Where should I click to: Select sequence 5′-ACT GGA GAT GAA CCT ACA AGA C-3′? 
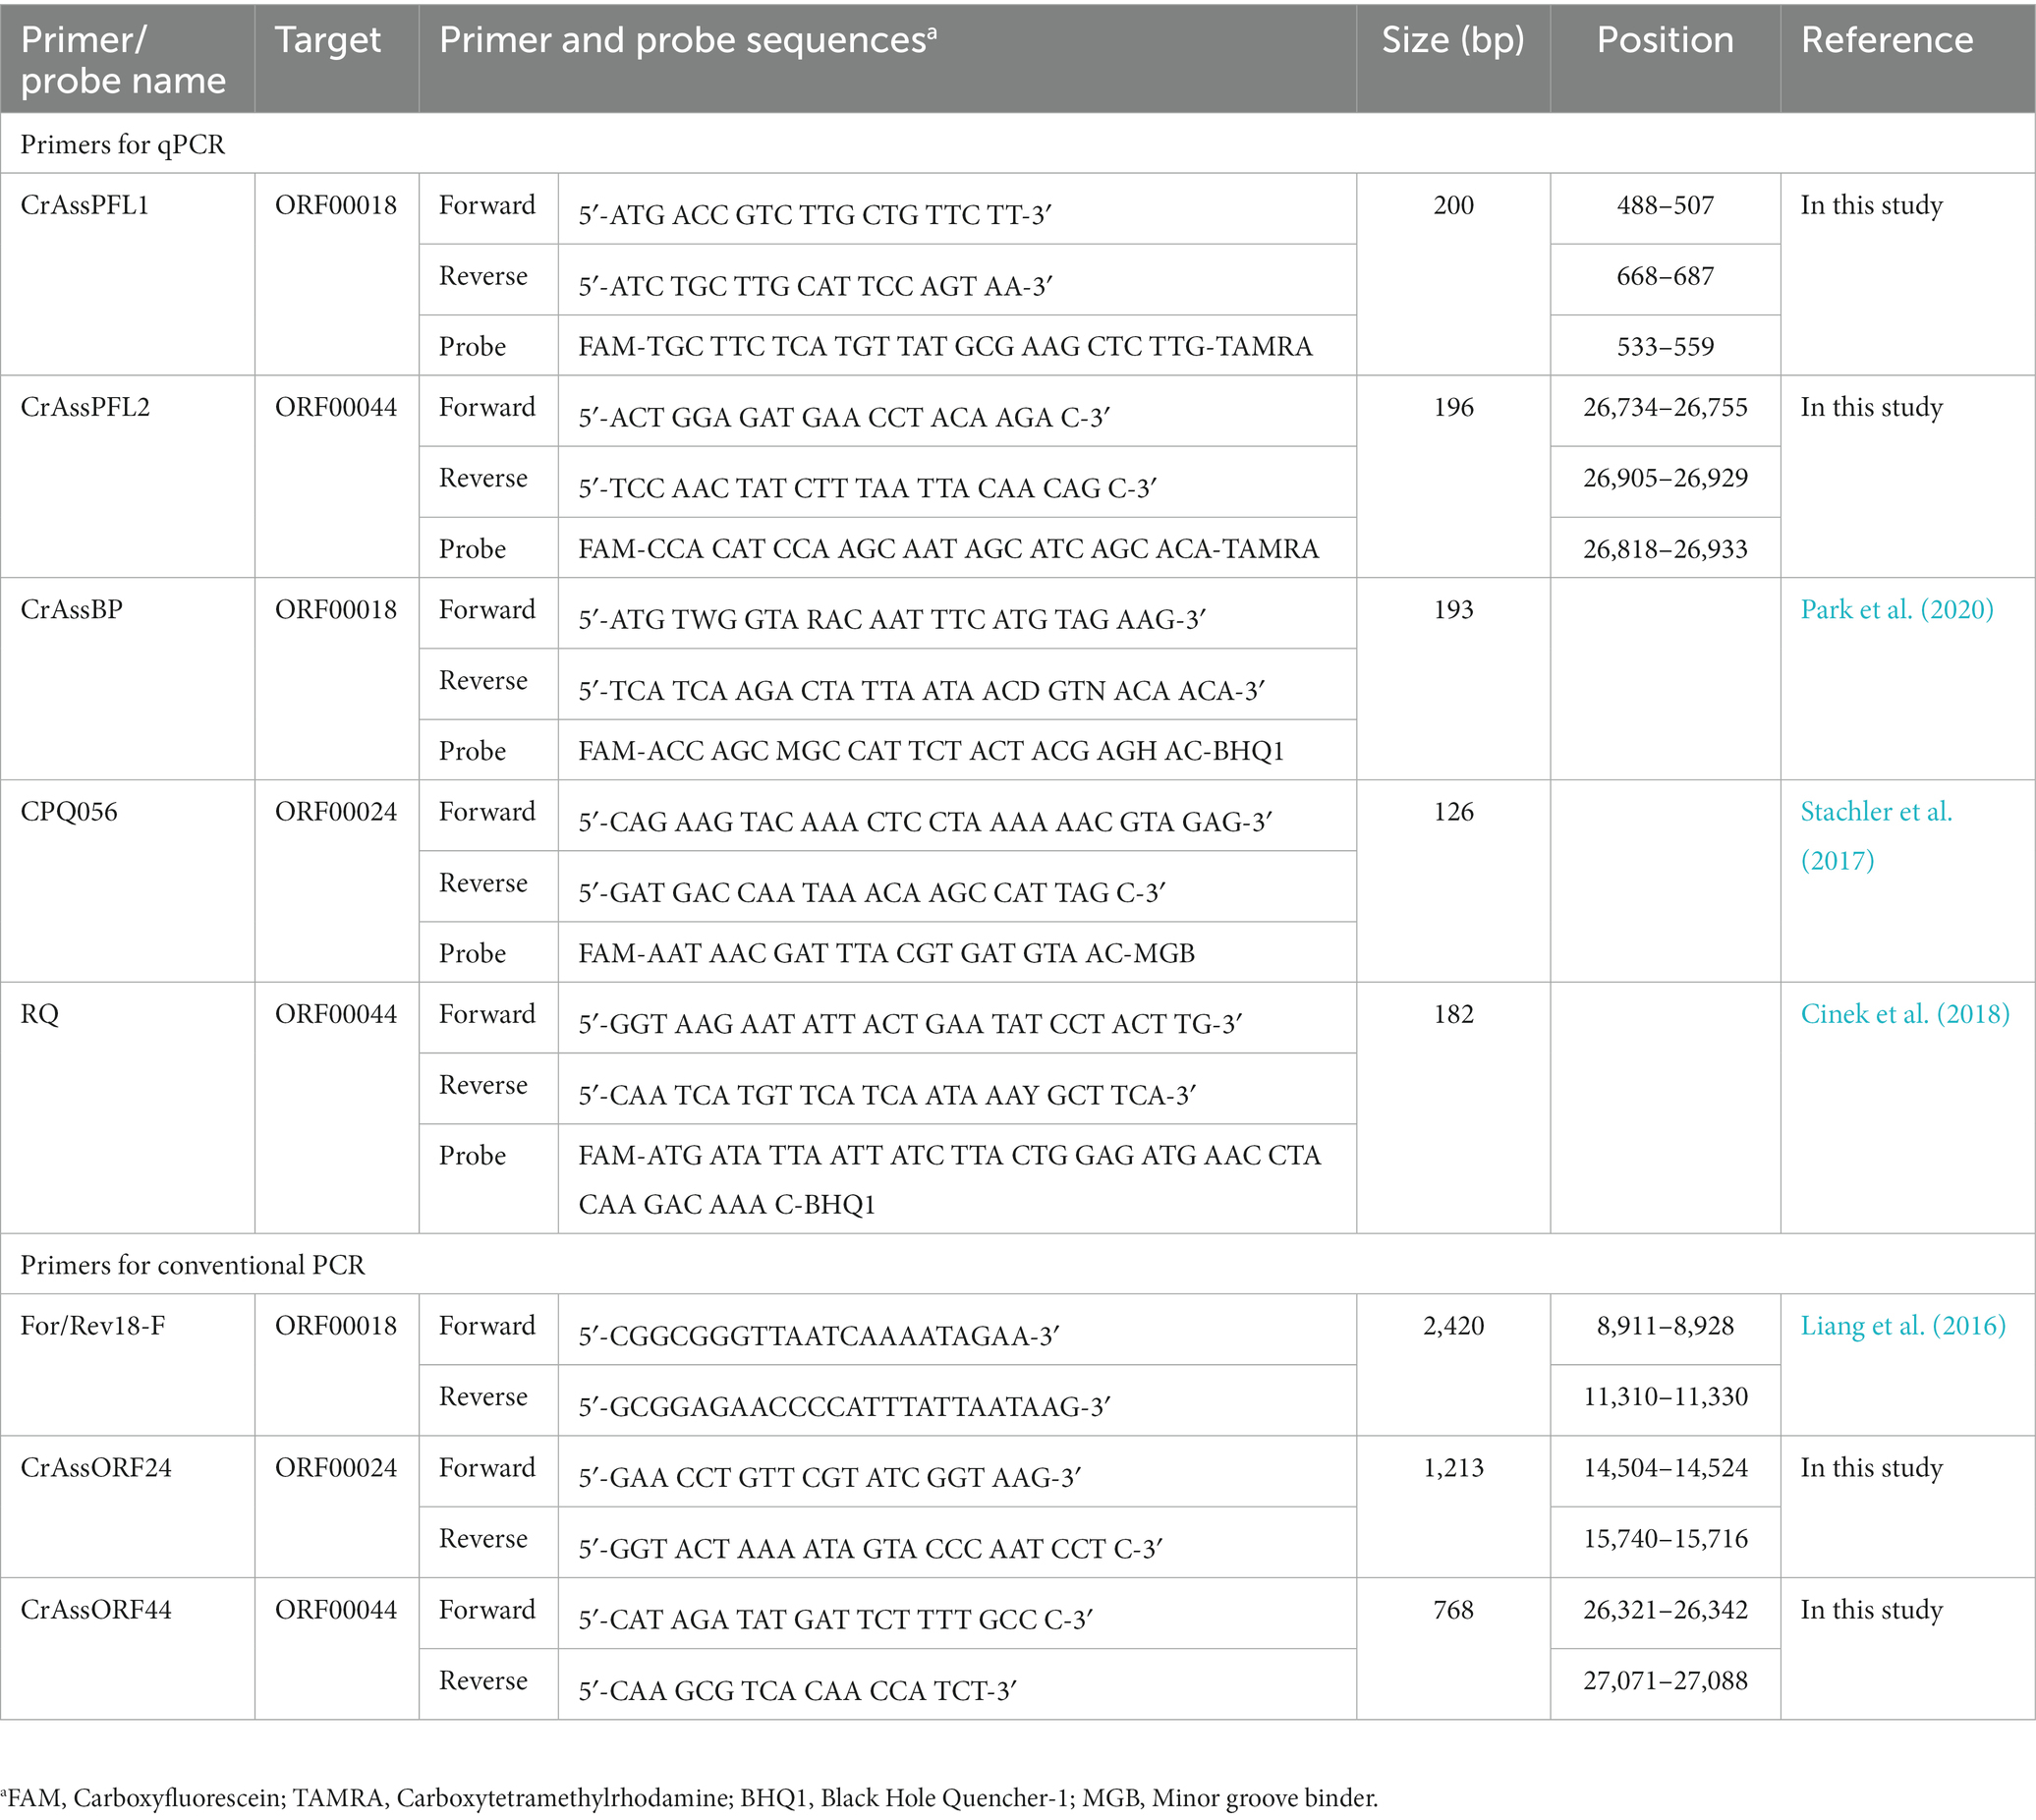[x=844, y=417]
